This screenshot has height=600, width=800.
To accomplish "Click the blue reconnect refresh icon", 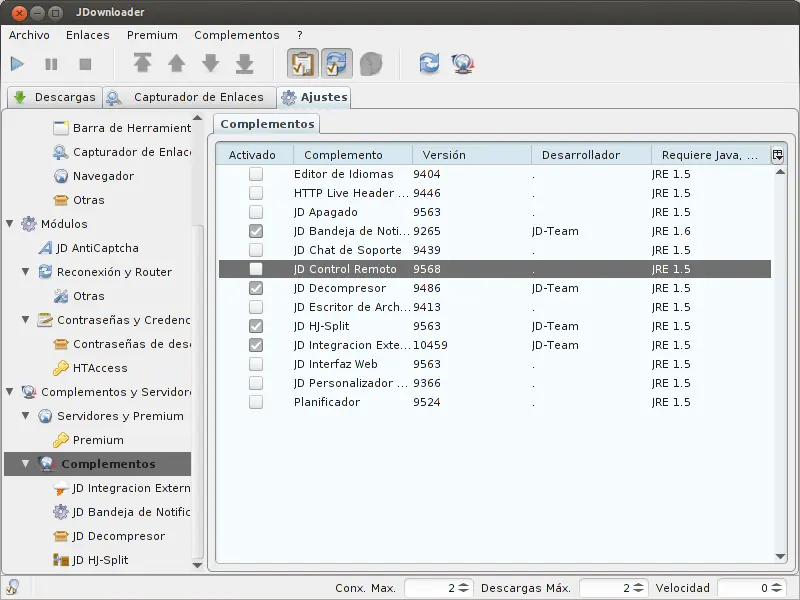I will tap(429, 64).
